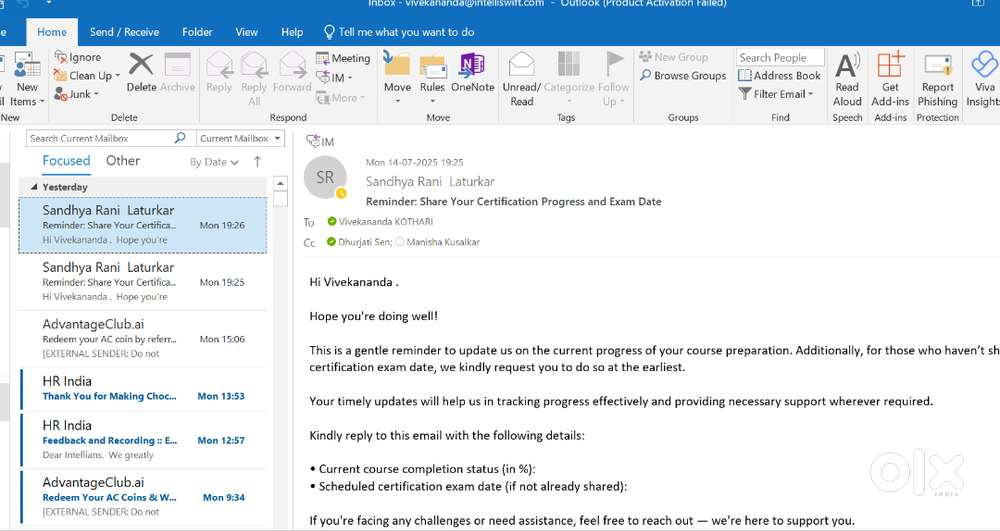1000x531 pixels.
Task: Open OneNote from the Move group
Action: point(472,67)
